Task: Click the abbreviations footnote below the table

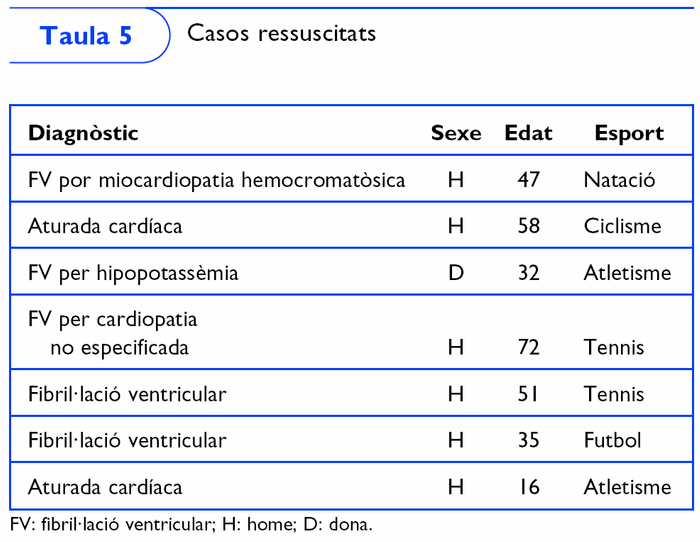Action: click(190, 525)
